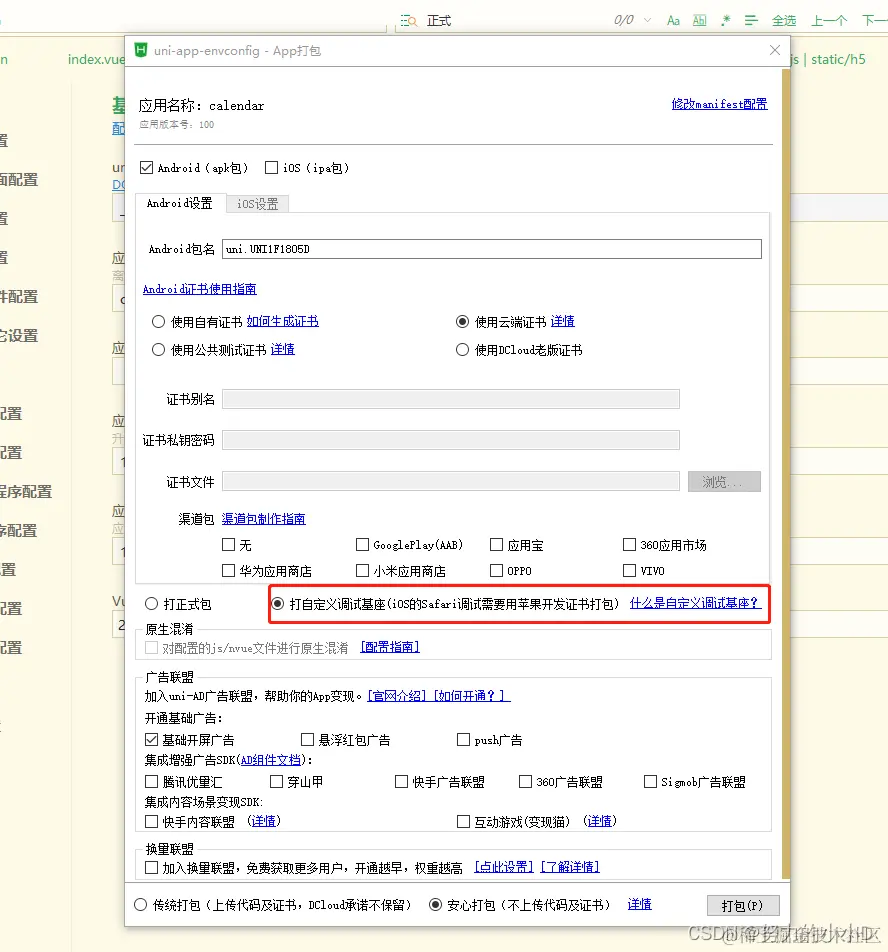Screen dimensions: 888x952
Task: Open the 0/0 match count dropdown arrow
Action: point(648,21)
